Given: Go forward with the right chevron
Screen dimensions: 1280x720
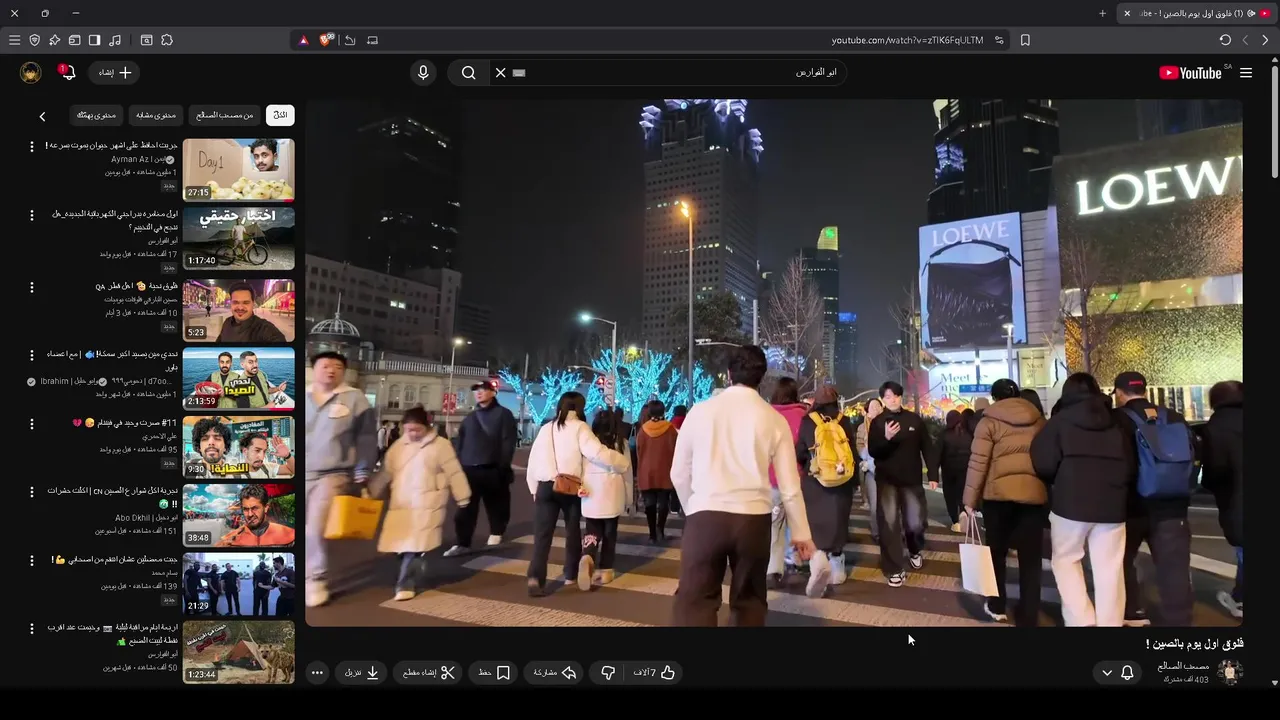Looking at the screenshot, I should point(1265,40).
